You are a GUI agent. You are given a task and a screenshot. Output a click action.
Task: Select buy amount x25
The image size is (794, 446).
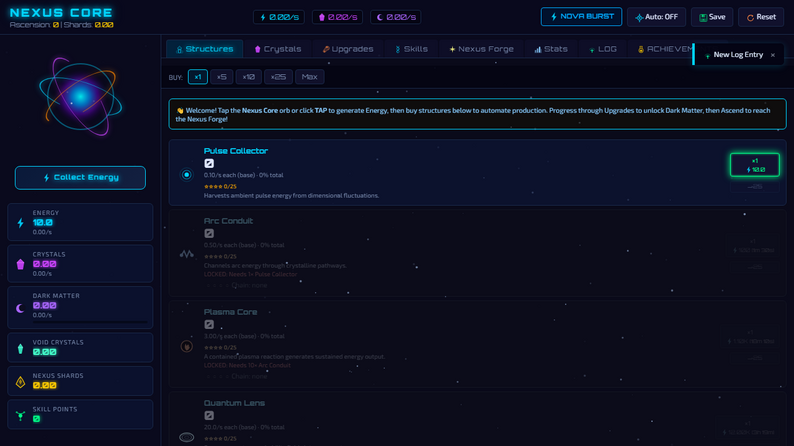(x=278, y=77)
